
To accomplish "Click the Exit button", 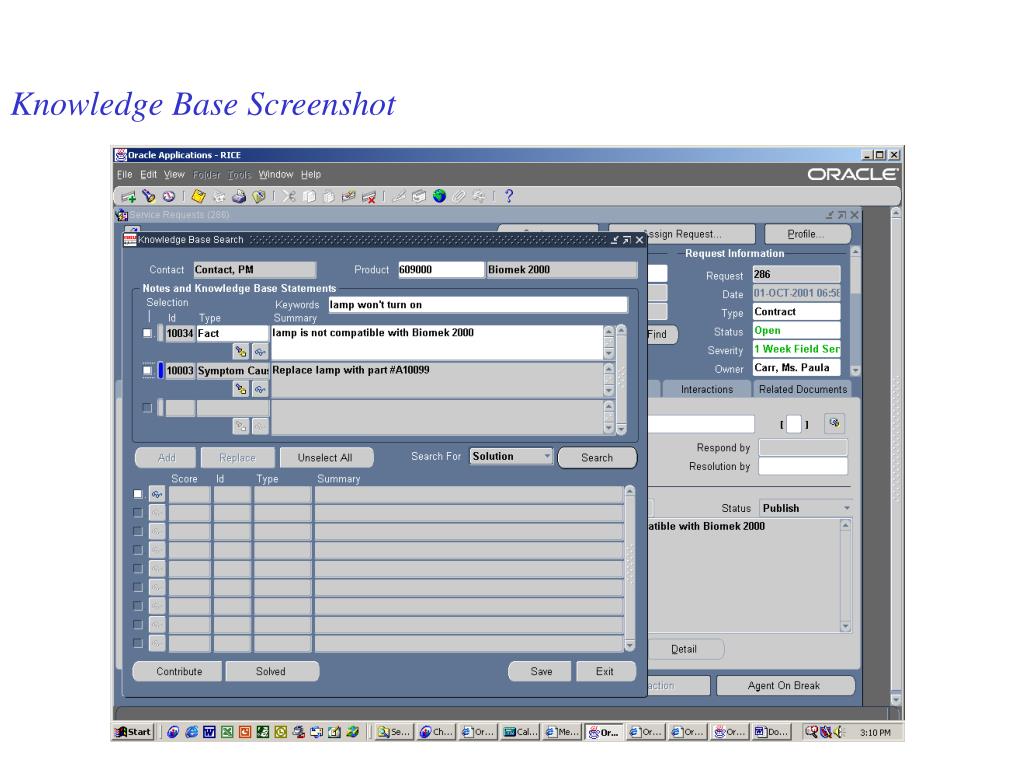I will (x=605, y=671).
